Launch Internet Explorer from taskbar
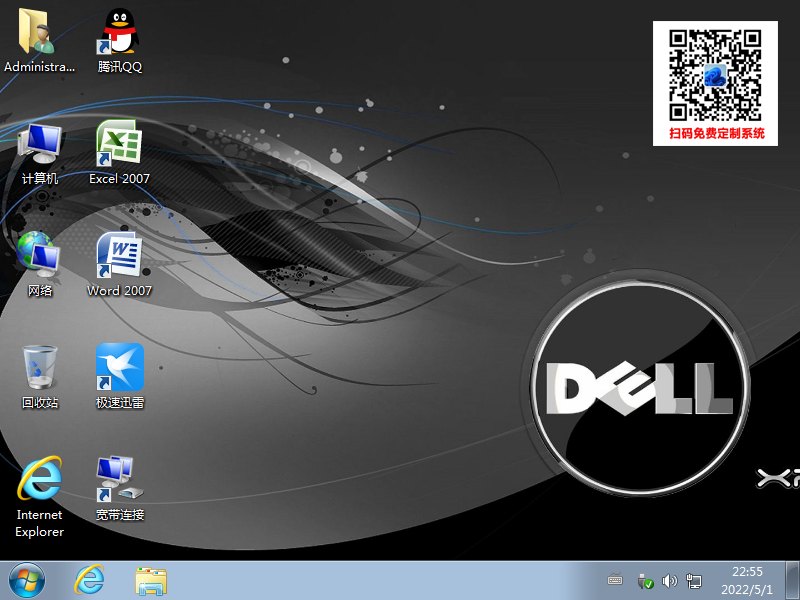The height and width of the screenshot is (600, 800). tap(89, 581)
